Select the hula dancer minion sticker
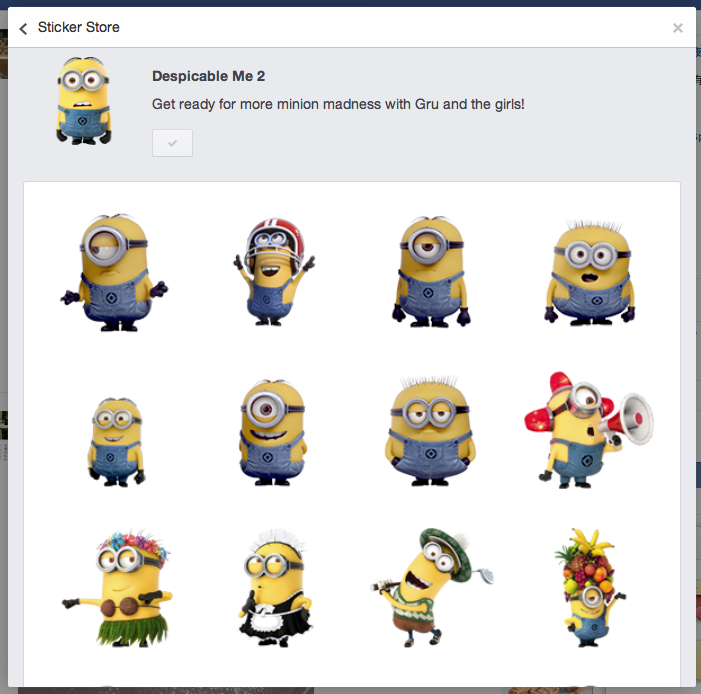The image size is (701, 694). point(117,588)
